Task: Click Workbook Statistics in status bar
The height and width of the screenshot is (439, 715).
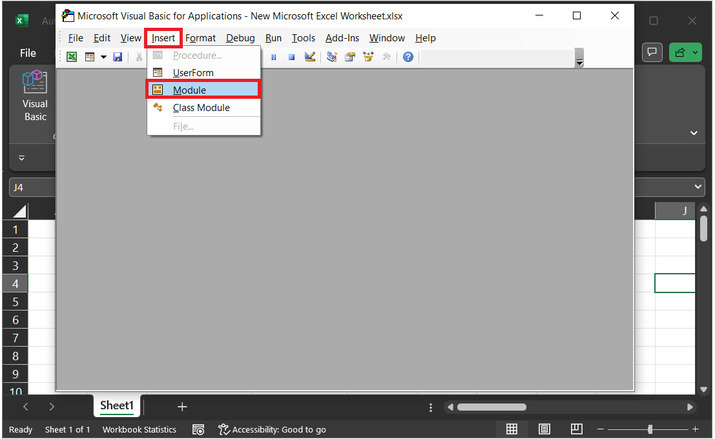Action: click(139, 429)
